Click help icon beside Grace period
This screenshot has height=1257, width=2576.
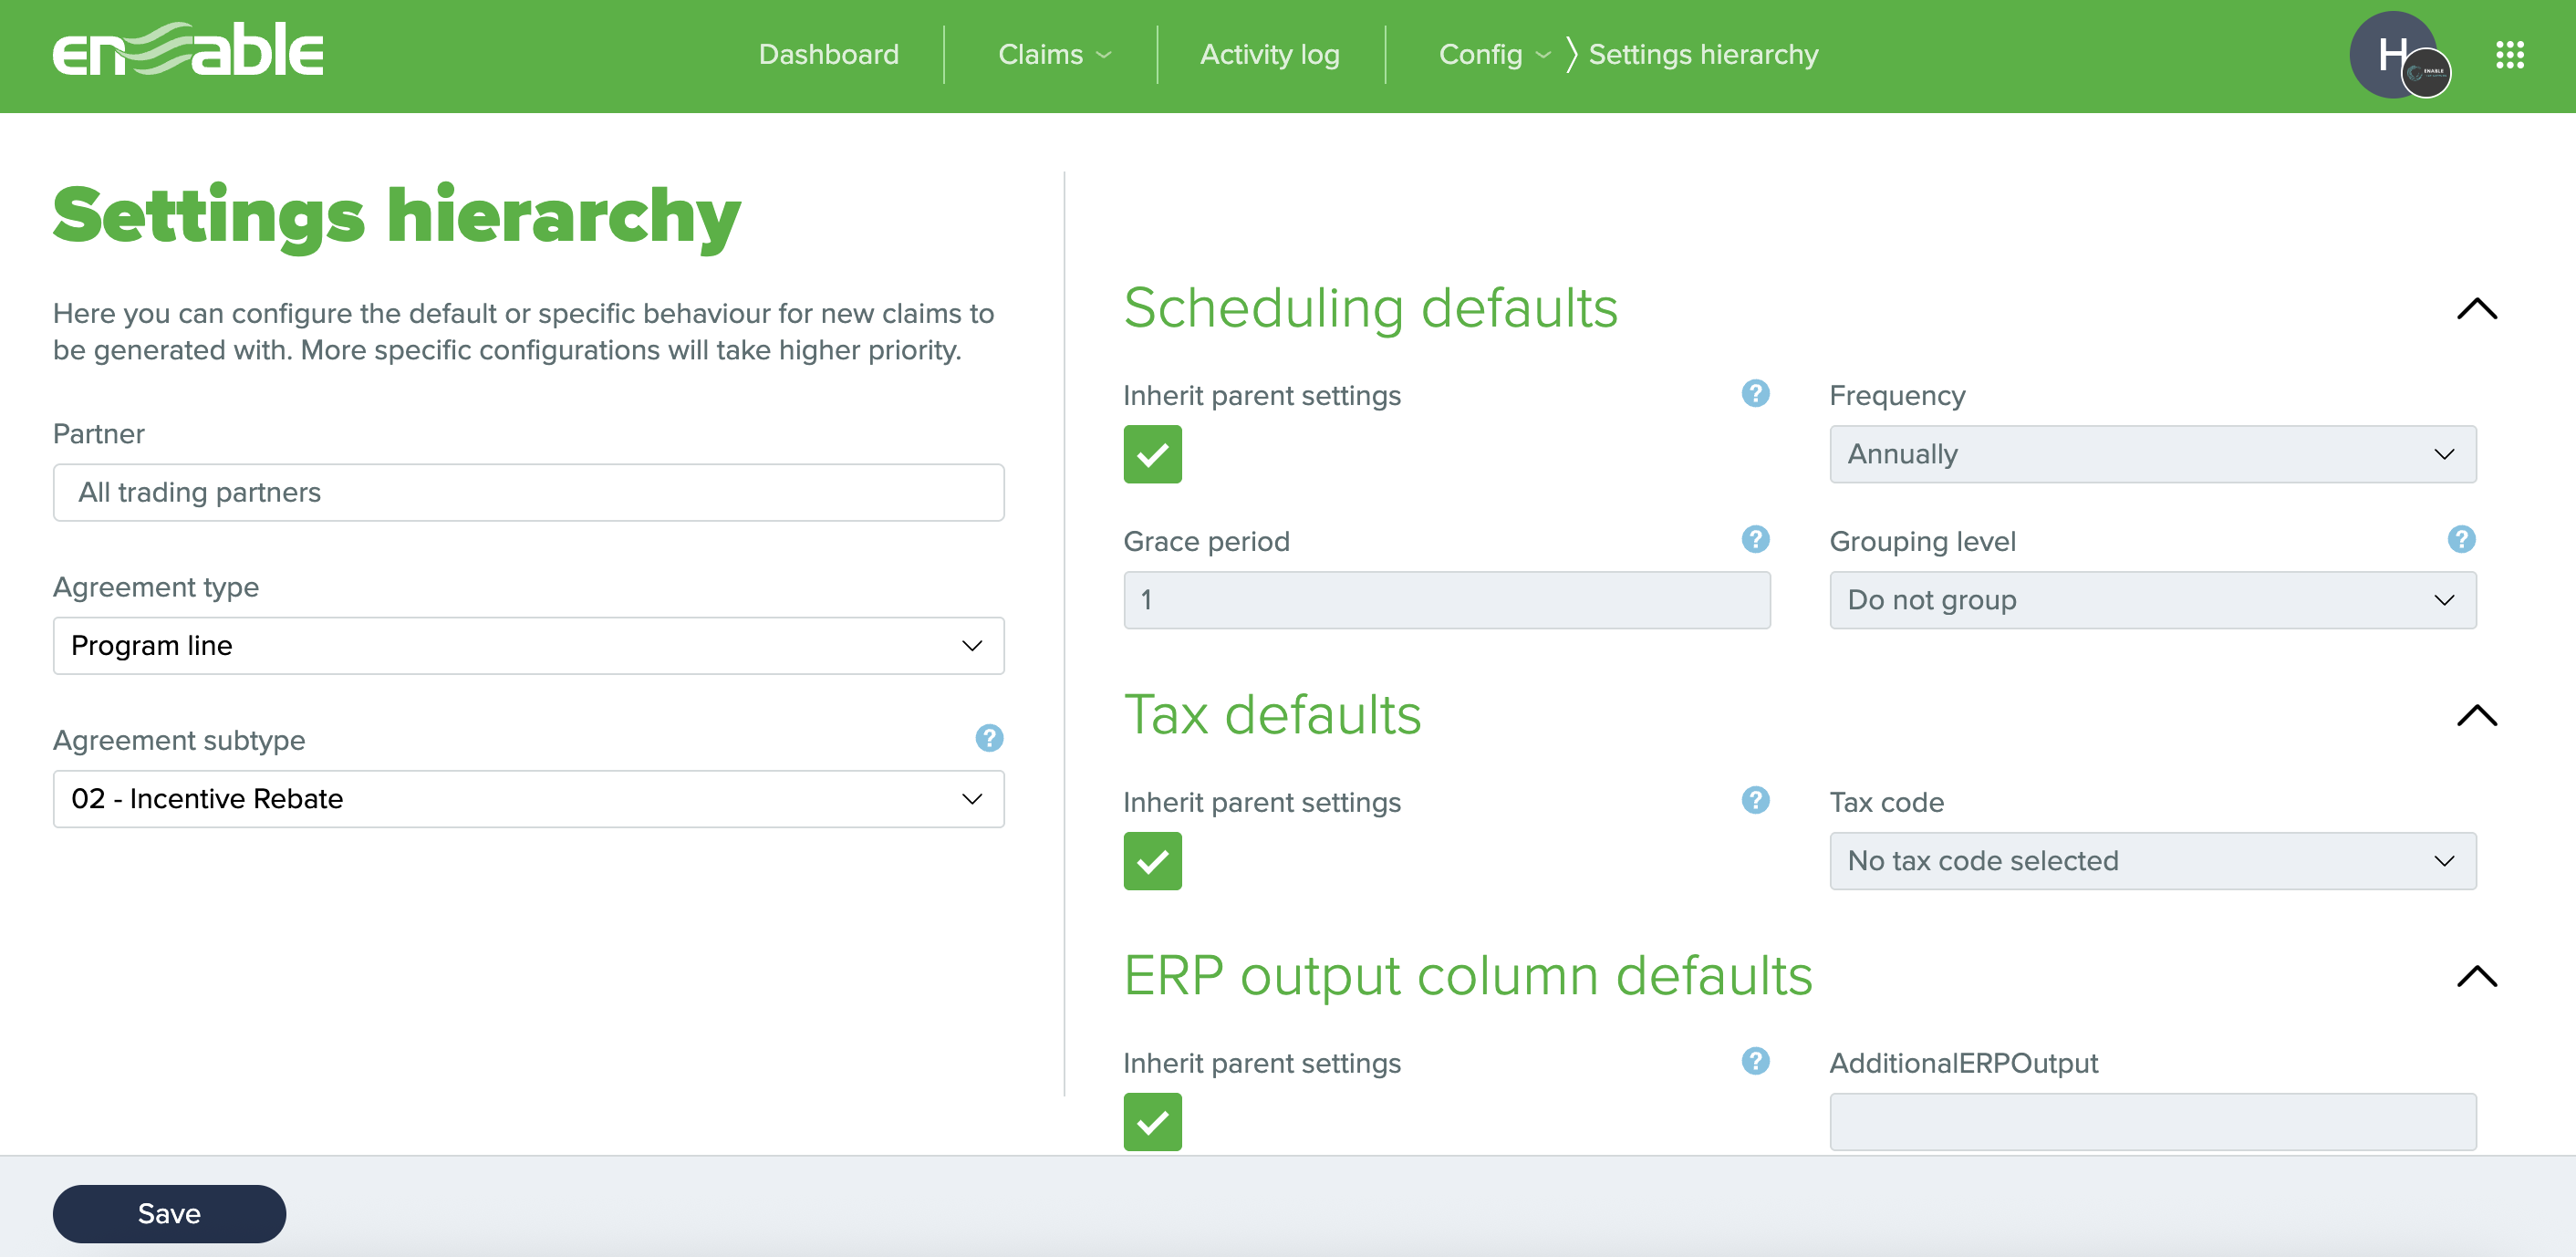click(1755, 540)
